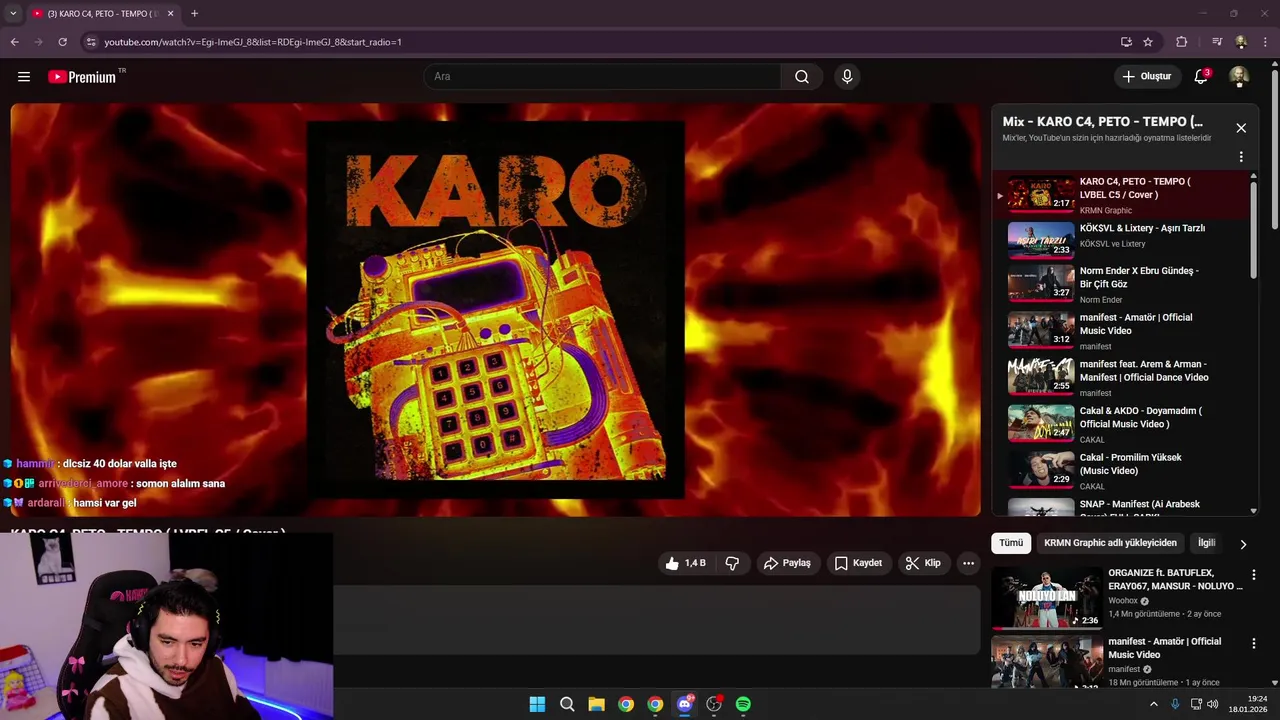Install app icon in address bar
This screenshot has width=1280, height=720.
[x=1126, y=42]
